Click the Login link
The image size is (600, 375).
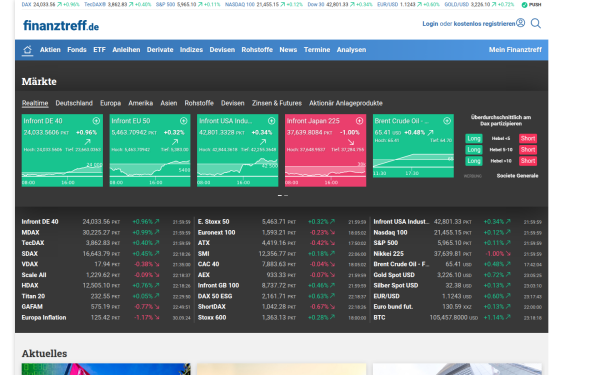click(430, 24)
